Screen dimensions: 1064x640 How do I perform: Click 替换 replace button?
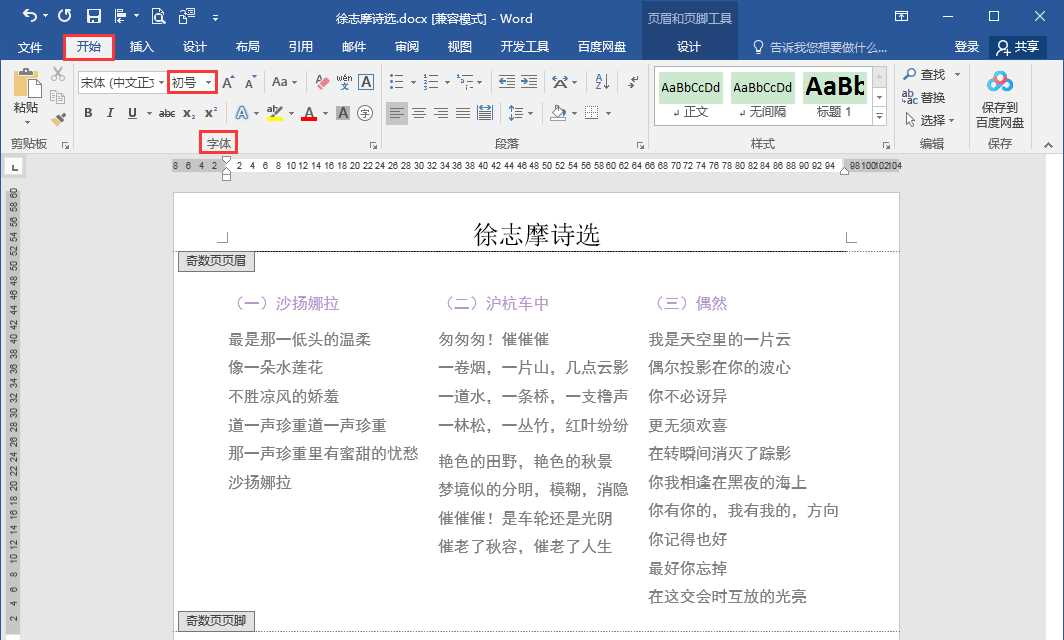[x=924, y=97]
